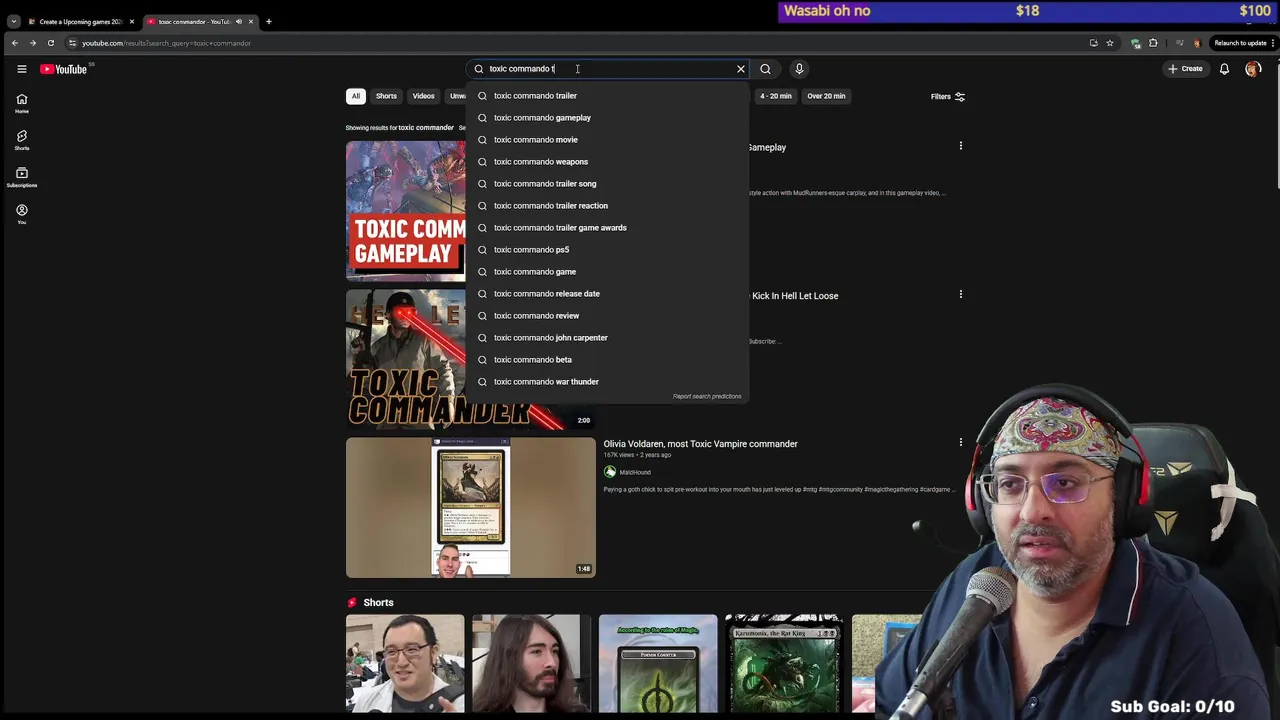
Task: Select the Over 20 min chip
Action: coord(826,96)
